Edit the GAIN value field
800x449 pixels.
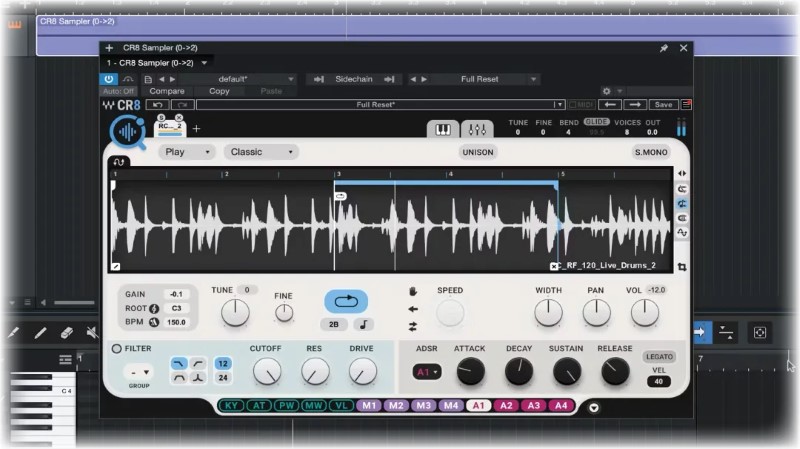(176, 294)
